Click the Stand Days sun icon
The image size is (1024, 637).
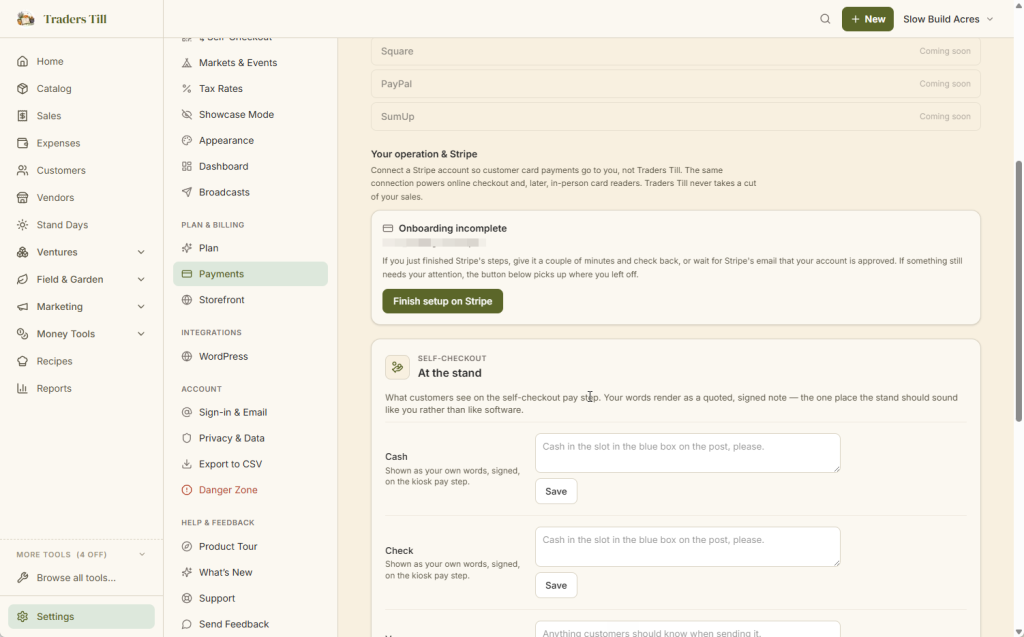pos(23,225)
